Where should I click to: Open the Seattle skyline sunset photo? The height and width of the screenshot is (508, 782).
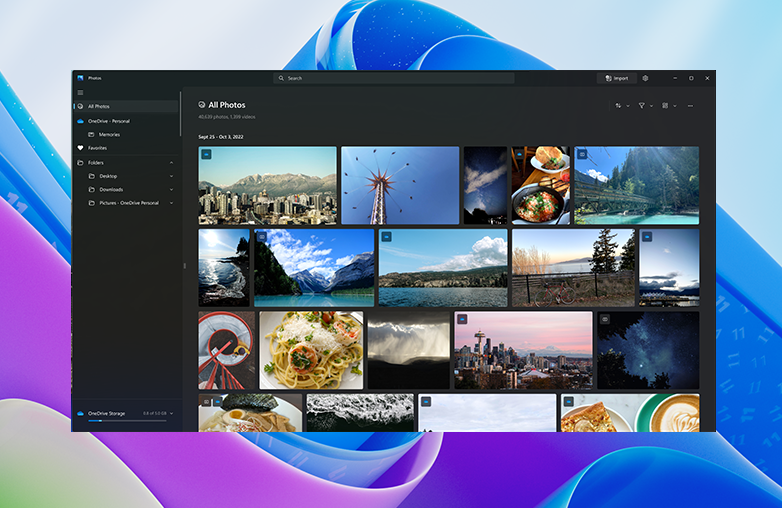(523, 350)
